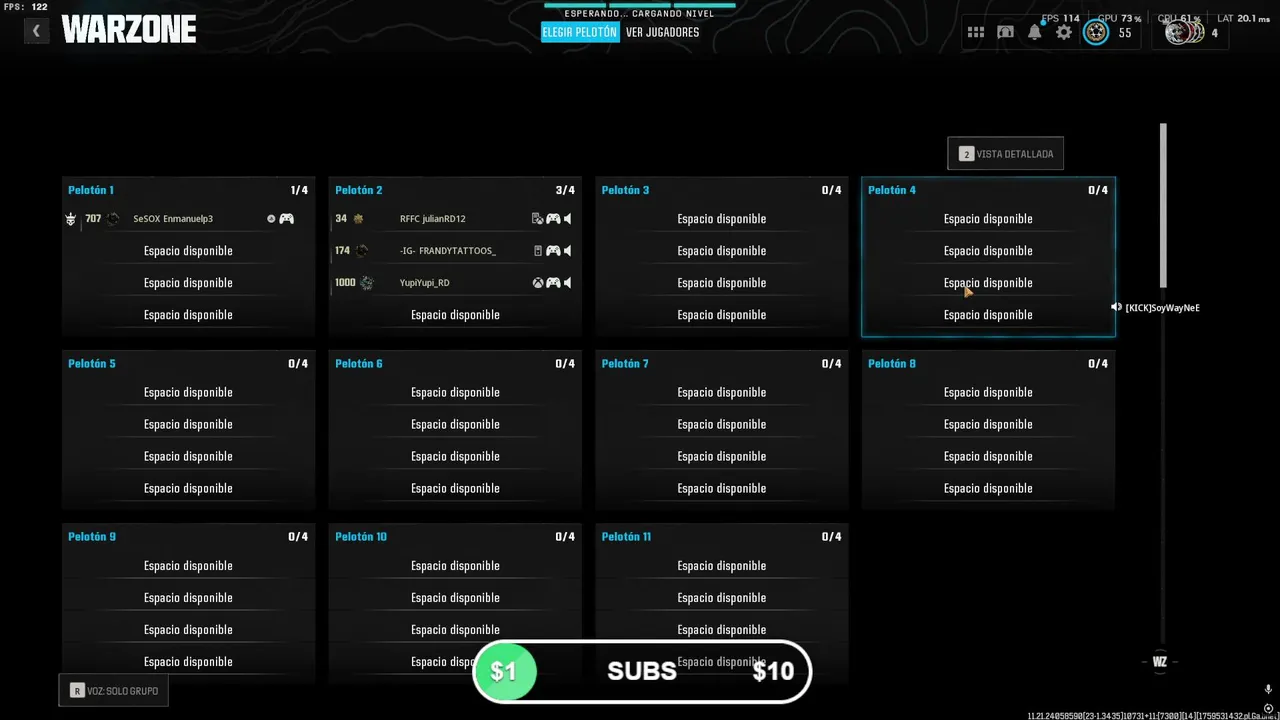
Task: Click the rank emblem next to level 707
Action: (113, 219)
